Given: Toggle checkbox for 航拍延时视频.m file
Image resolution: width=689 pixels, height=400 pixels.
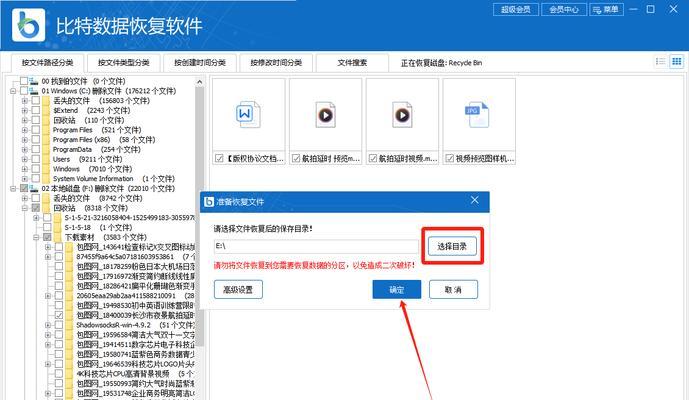Looking at the screenshot, I should (x=373, y=158).
